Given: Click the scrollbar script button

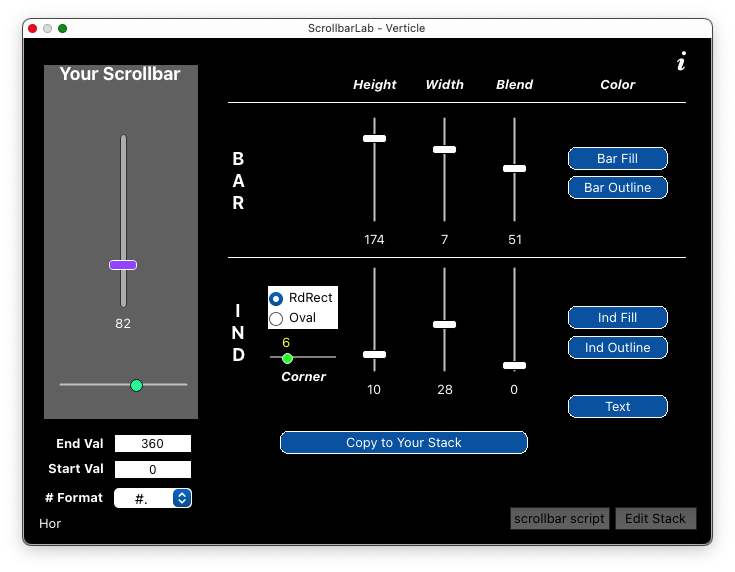Looking at the screenshot, I should pyautogui.click(x=559, y=519).
